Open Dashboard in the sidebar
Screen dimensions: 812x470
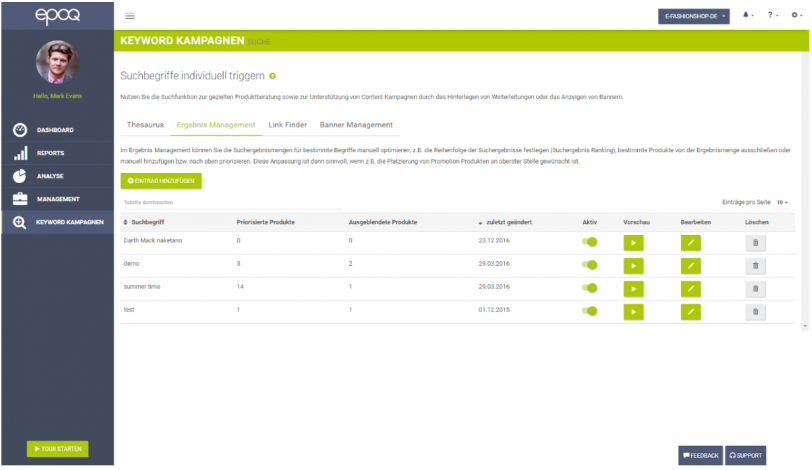tap(57, 130)
